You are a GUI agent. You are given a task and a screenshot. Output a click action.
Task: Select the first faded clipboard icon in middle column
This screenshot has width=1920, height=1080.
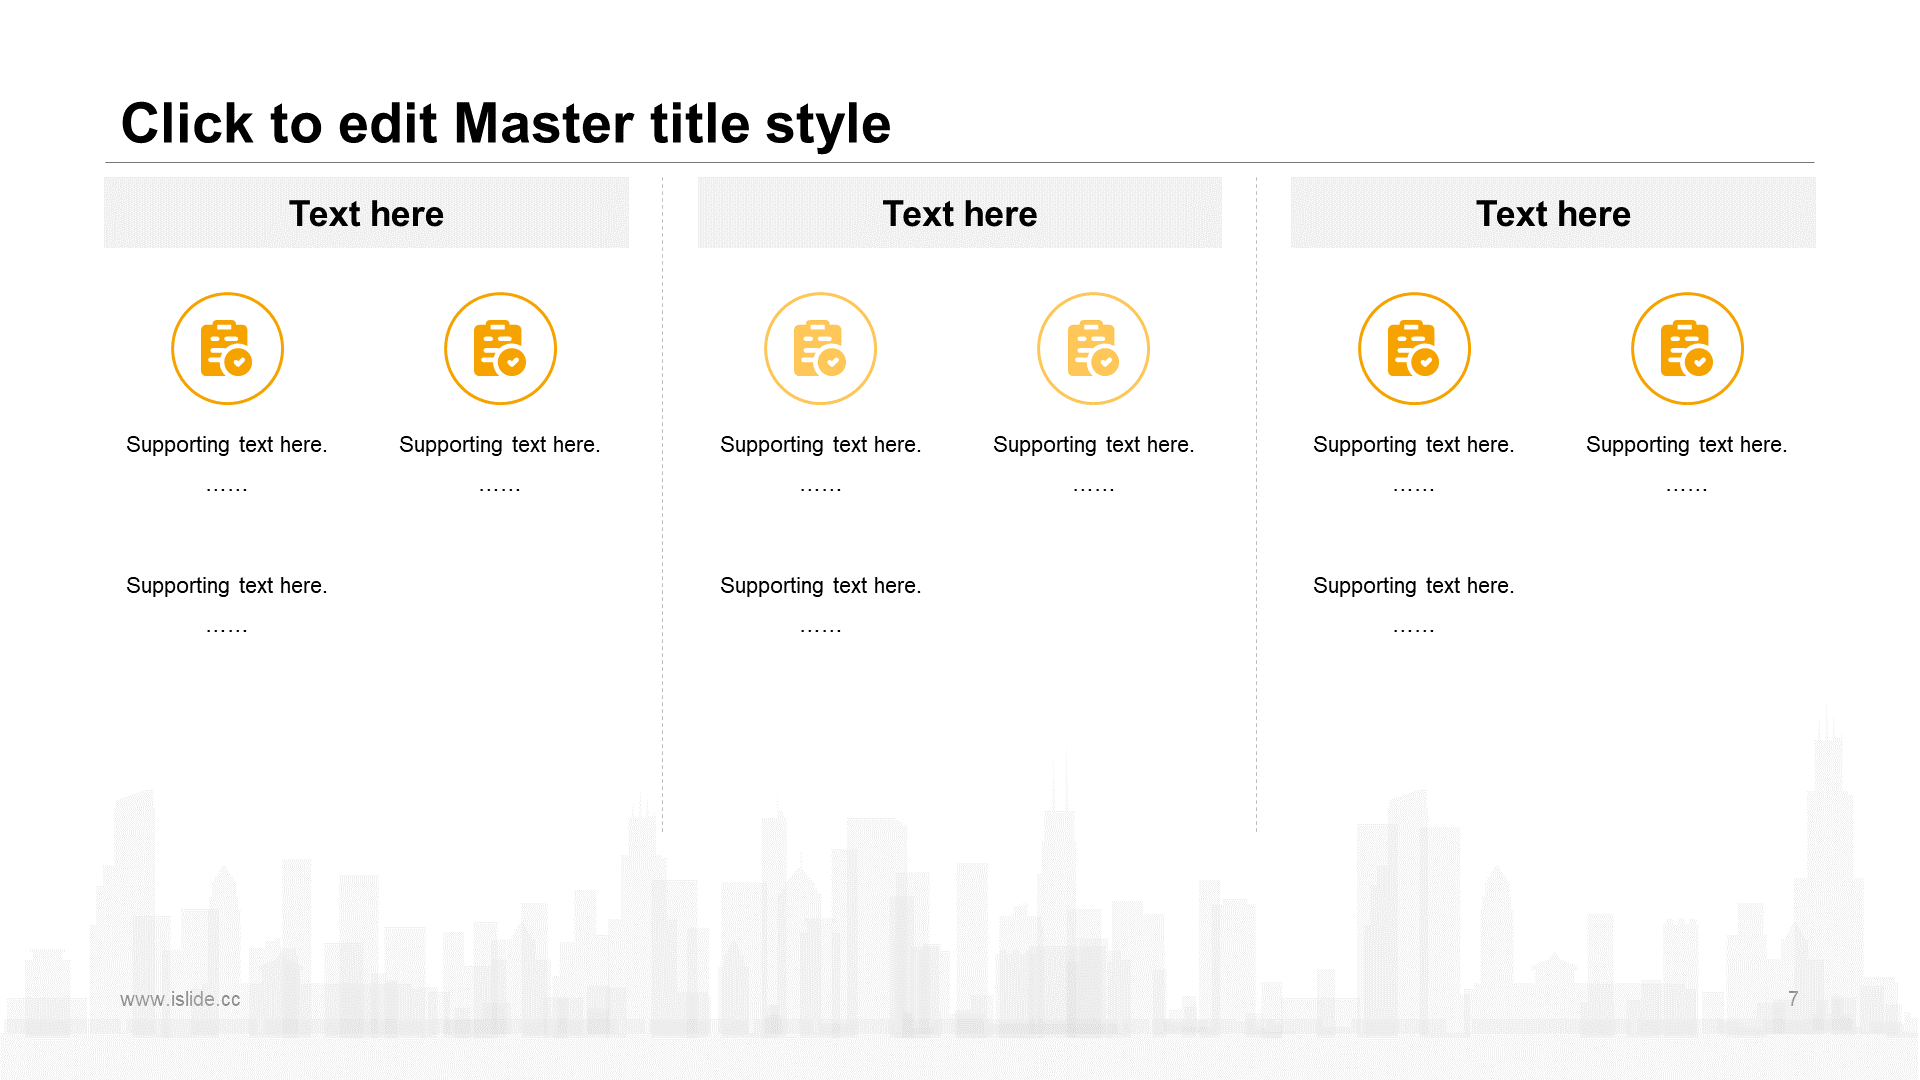(x=820, y=348)
